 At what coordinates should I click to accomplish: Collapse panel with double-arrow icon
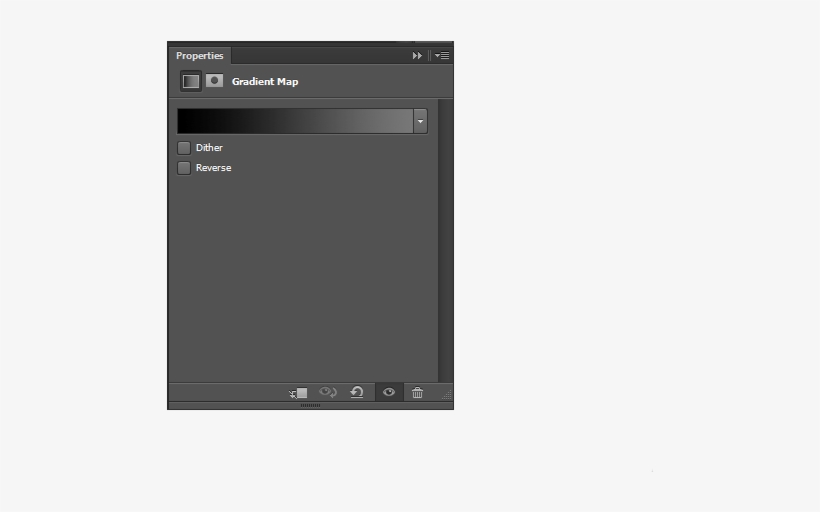[x=417, y=55]
